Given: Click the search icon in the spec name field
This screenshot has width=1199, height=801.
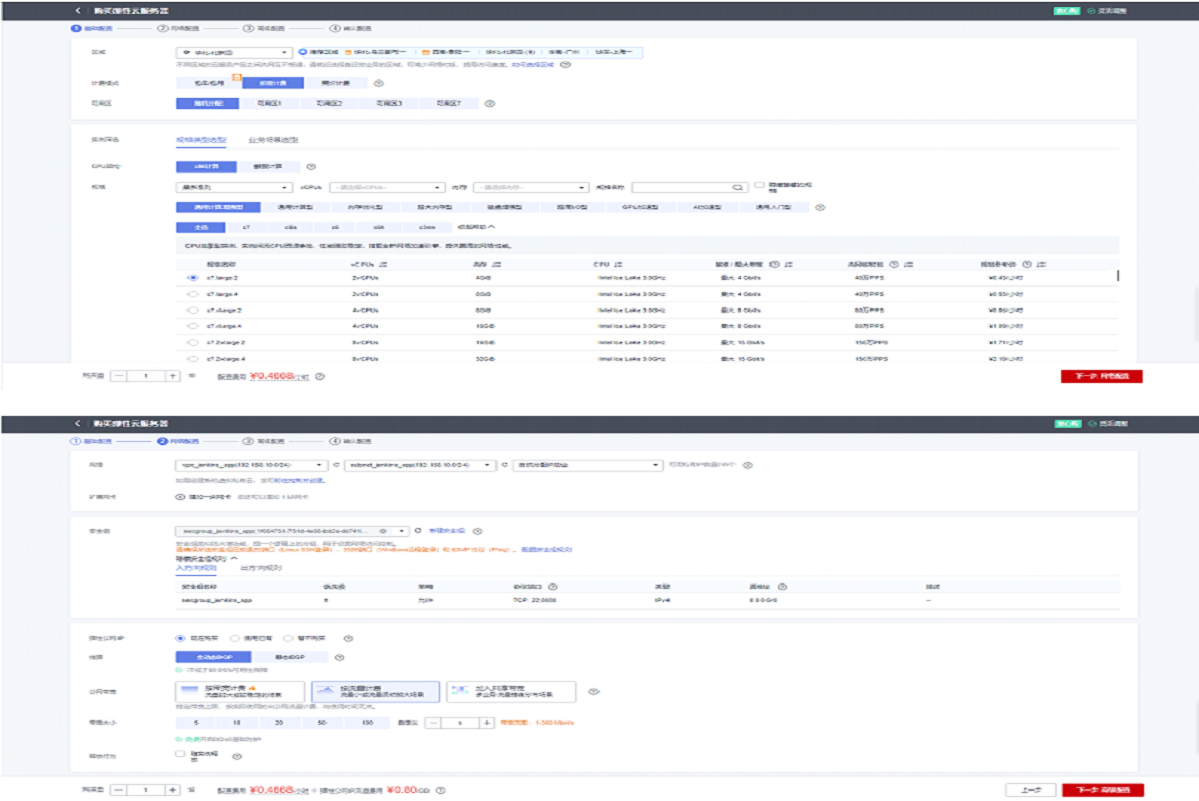Looking at the screenshot, I should tap(737, 187).
